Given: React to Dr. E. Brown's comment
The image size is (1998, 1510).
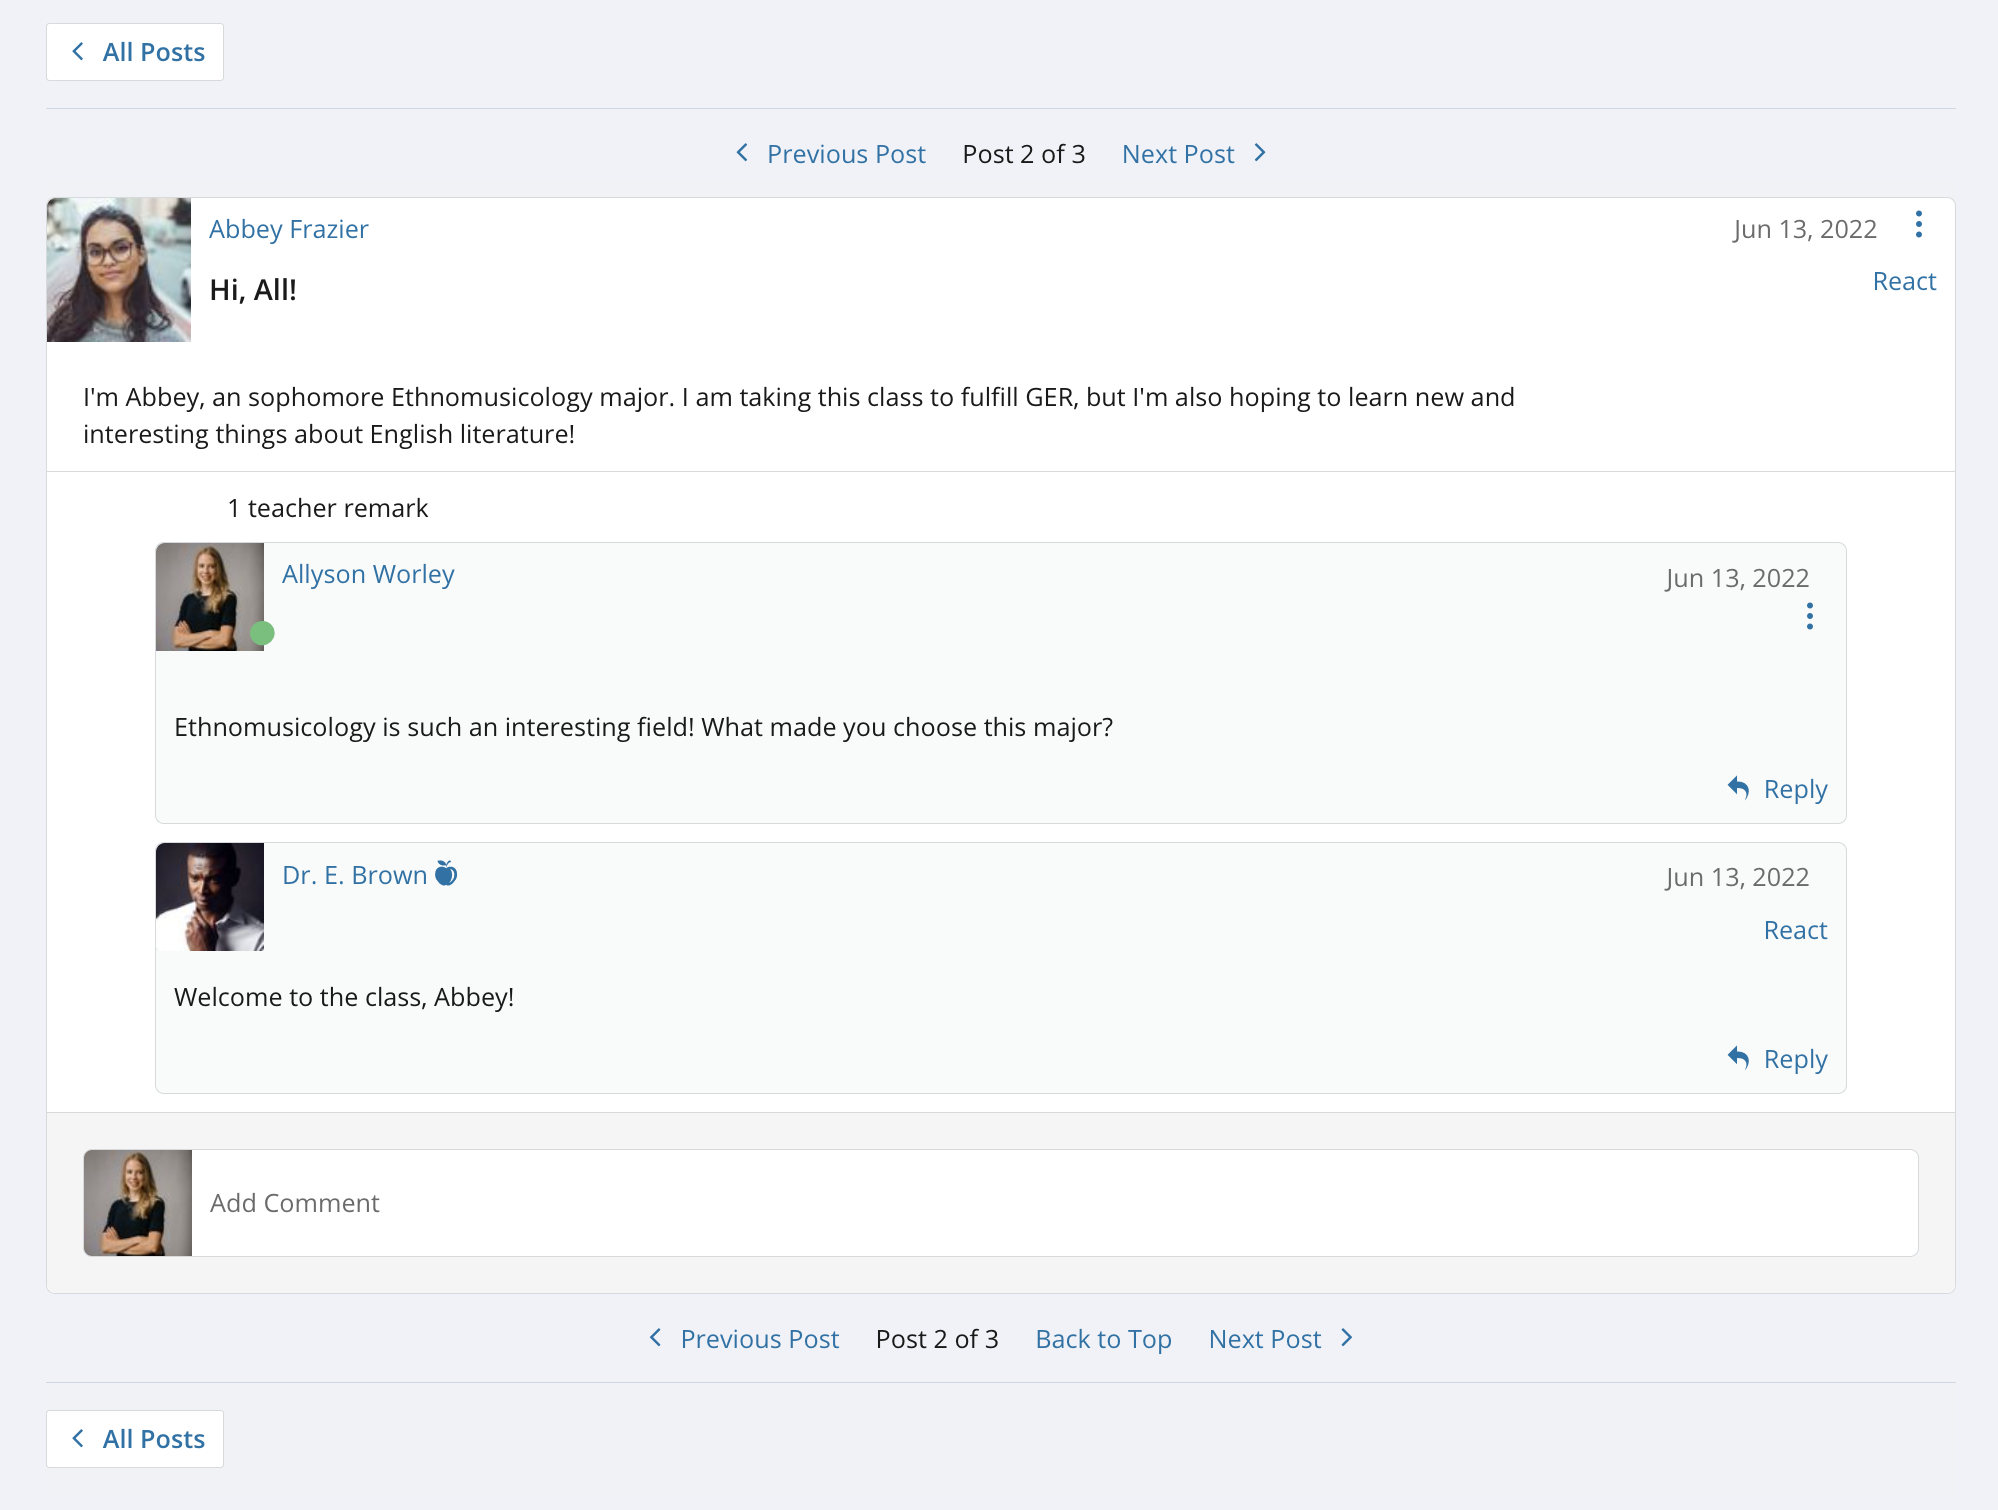Looking at the screenshot, I should [1794, 930].
